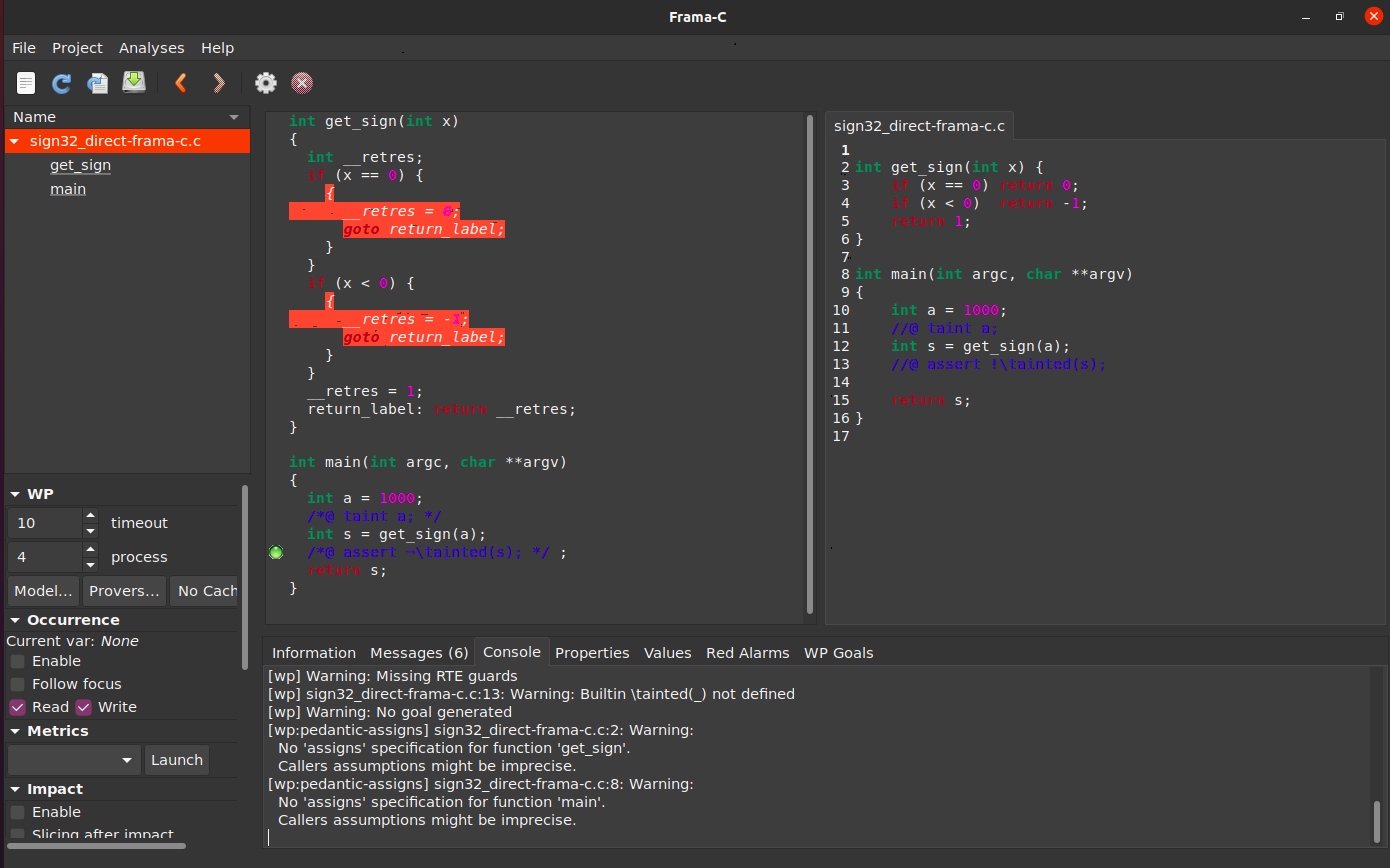The height and width of the screenshot is (868, 1390).
Task: Navigate forward with the orange right arrow
Action: click(x=219, y=83)
